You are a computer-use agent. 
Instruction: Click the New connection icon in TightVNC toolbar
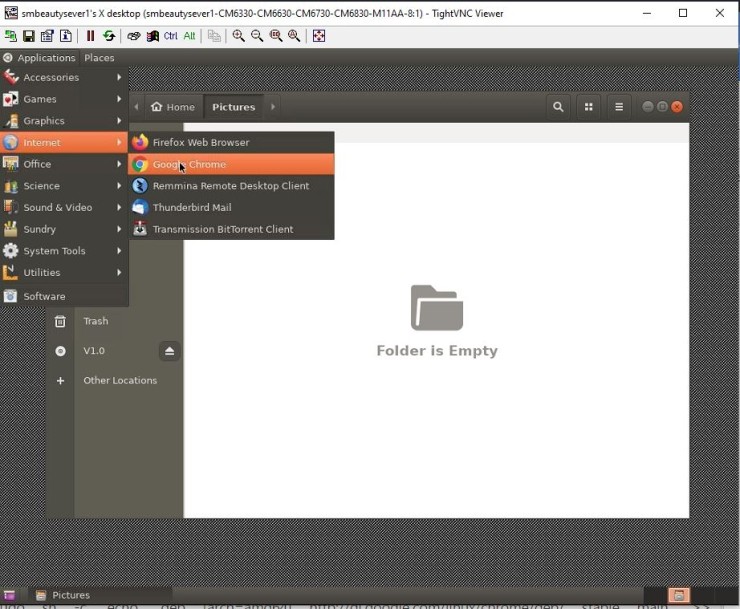pyautogui.click(x=10, y=36)
